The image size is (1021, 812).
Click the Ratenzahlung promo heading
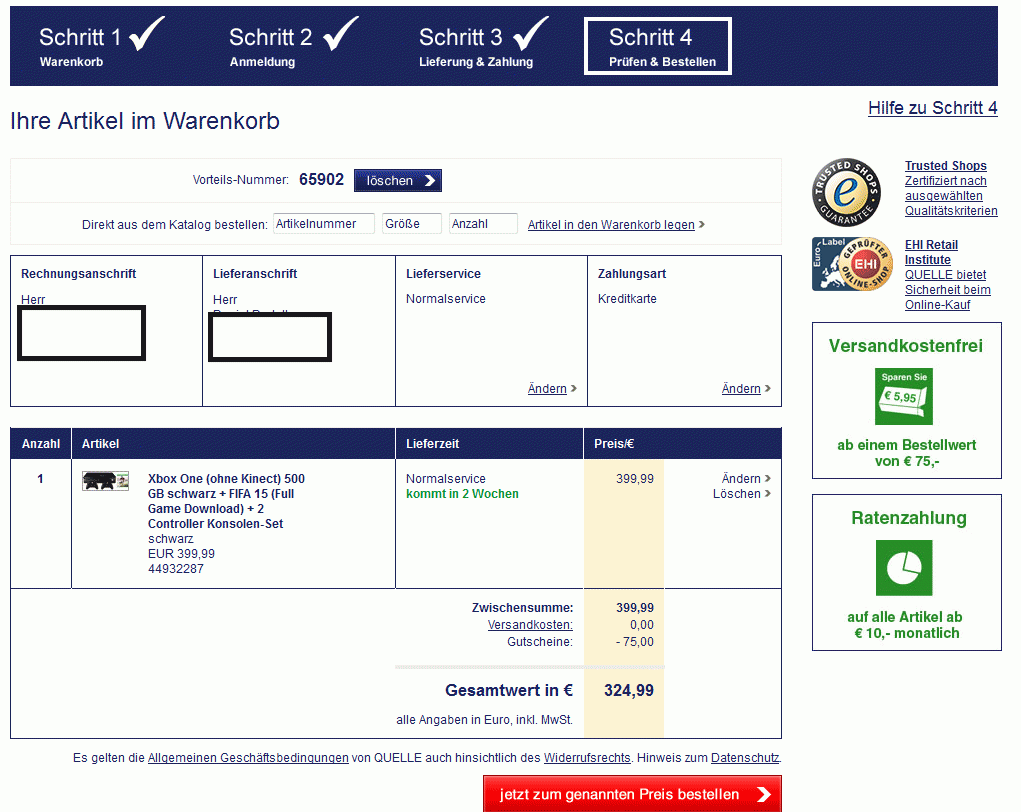908,518
